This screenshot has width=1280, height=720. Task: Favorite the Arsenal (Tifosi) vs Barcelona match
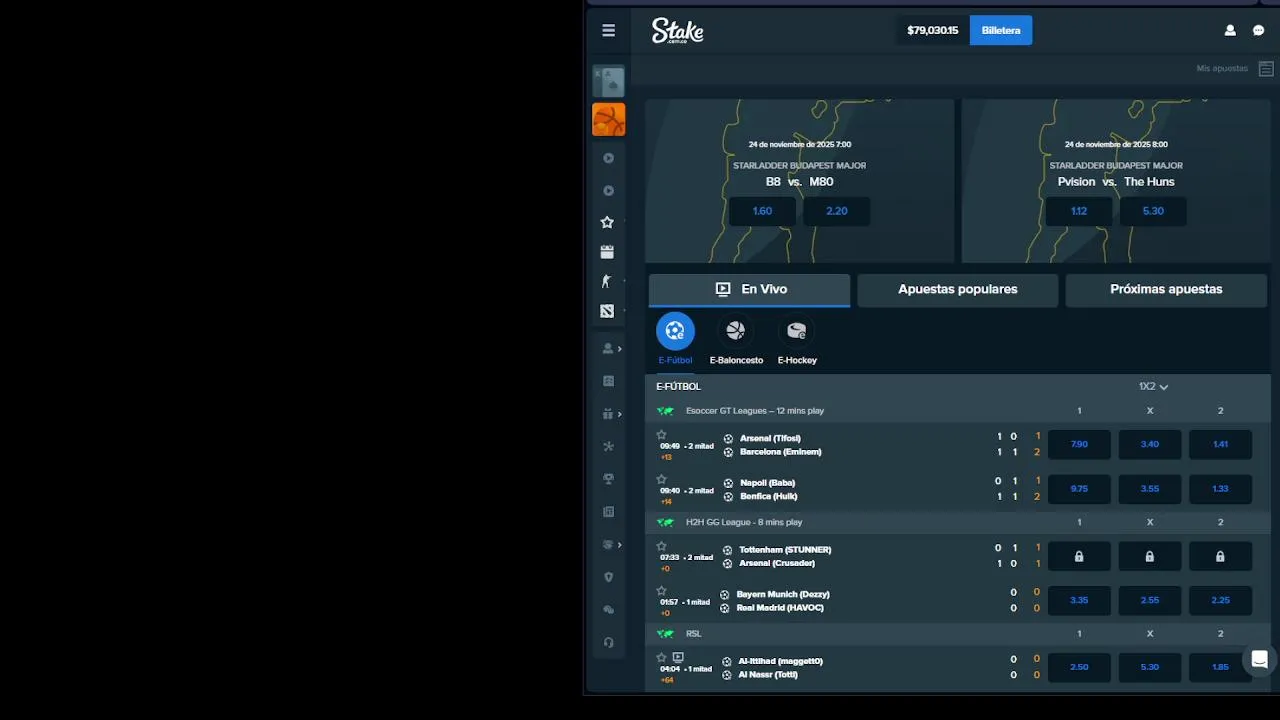(x=661, y=435)
